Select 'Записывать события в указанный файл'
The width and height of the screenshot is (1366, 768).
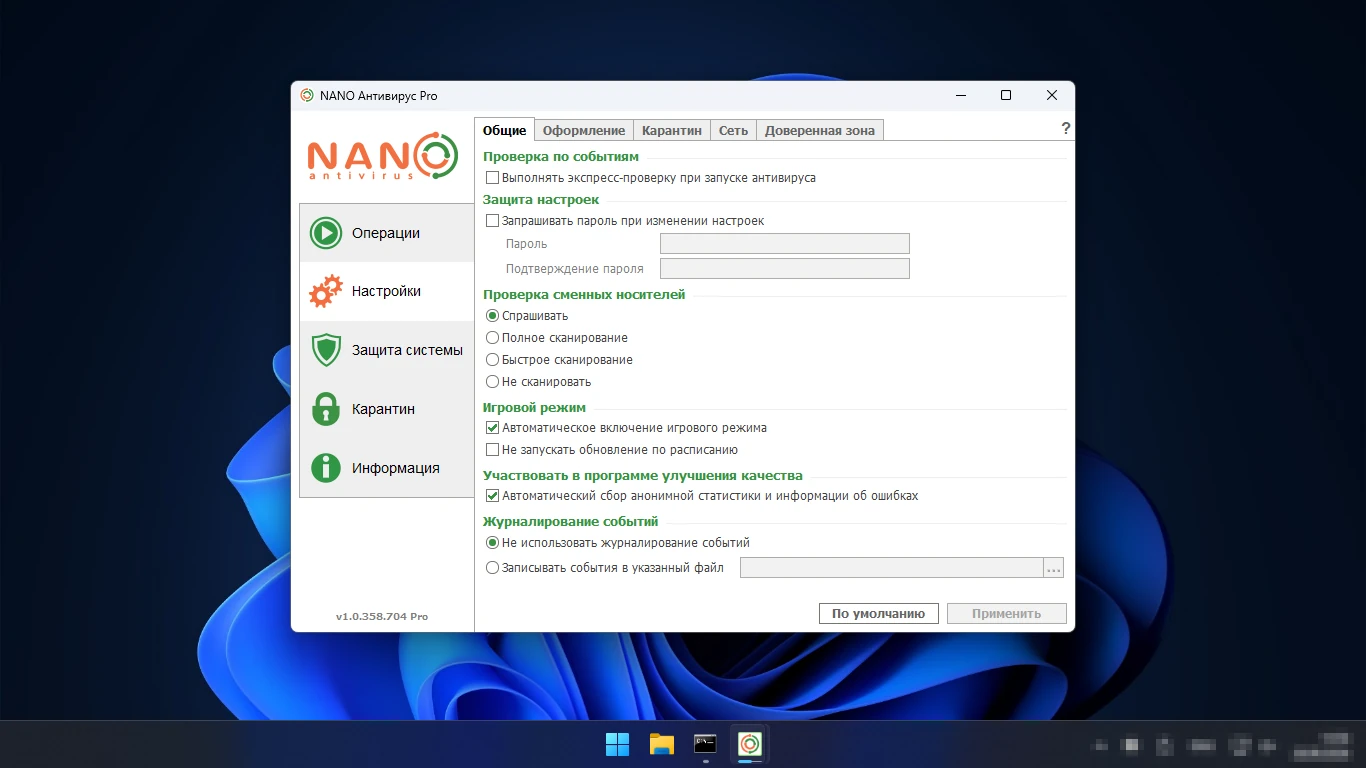(492, 568)
